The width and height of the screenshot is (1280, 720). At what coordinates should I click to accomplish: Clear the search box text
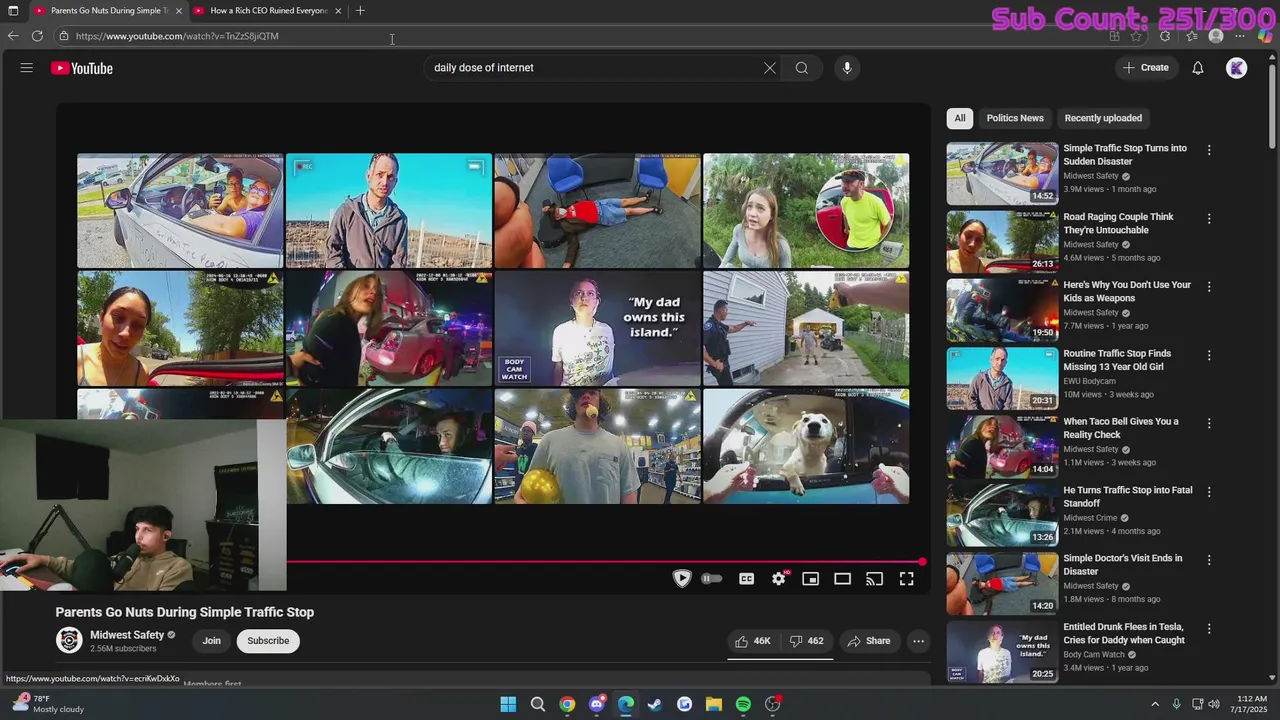pos(769,68)
